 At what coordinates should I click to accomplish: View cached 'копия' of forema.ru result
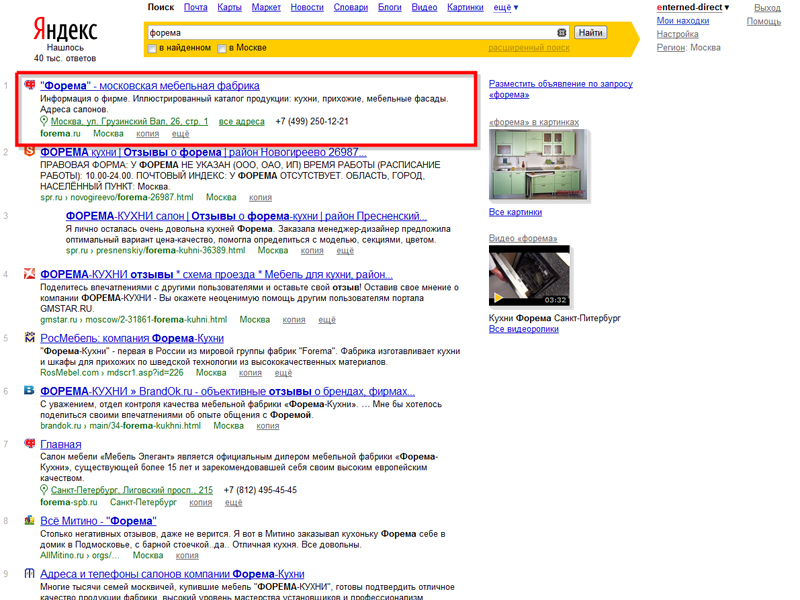point(147,134)
